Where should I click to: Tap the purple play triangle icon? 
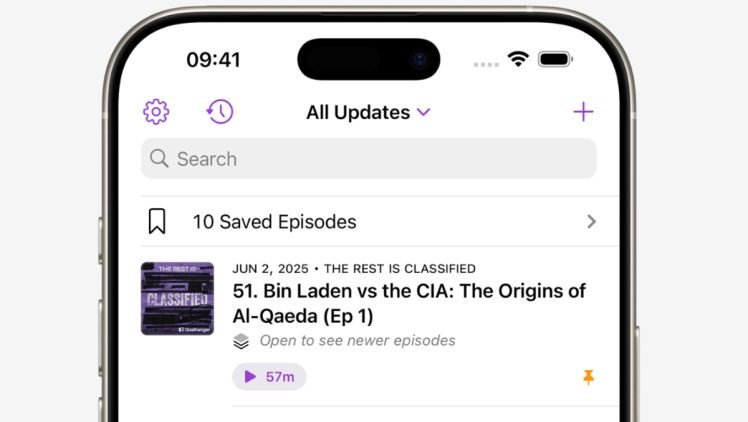coord(250,377)
